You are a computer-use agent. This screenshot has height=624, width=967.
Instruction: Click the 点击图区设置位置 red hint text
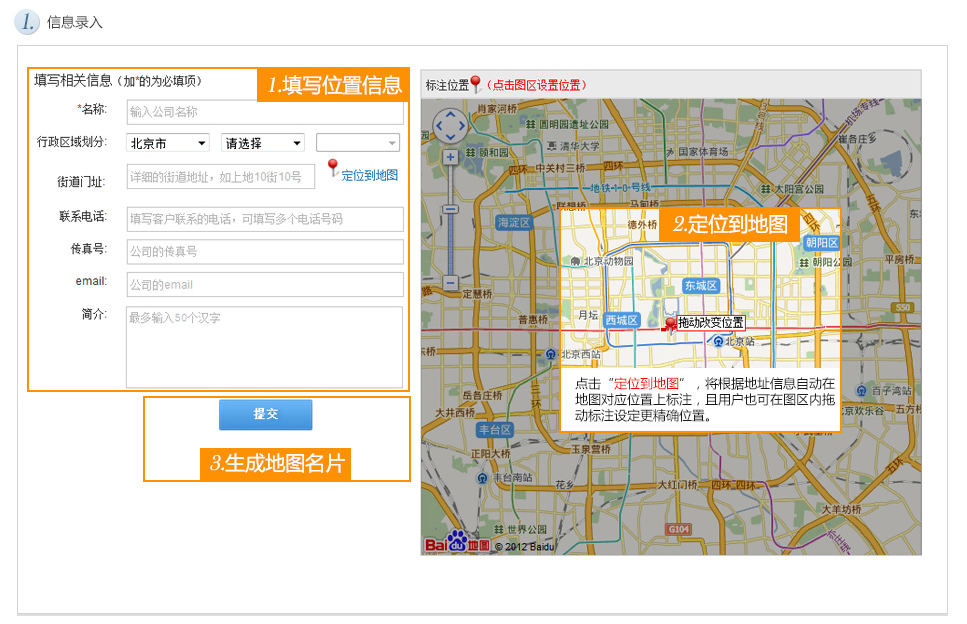(x=536, y=85)
